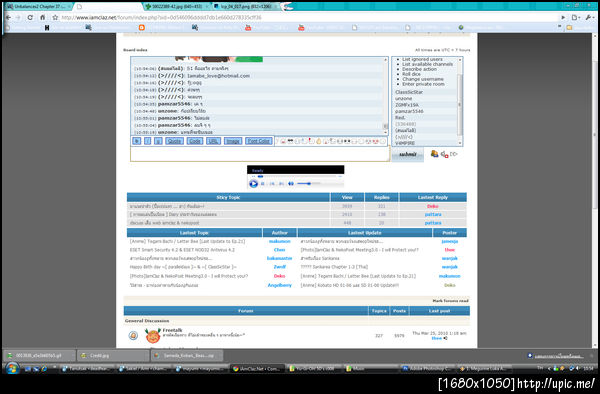This screenshot has width=600, height=394.
Task: Toggle chat sound speaker icon
Action: point(444,155)
